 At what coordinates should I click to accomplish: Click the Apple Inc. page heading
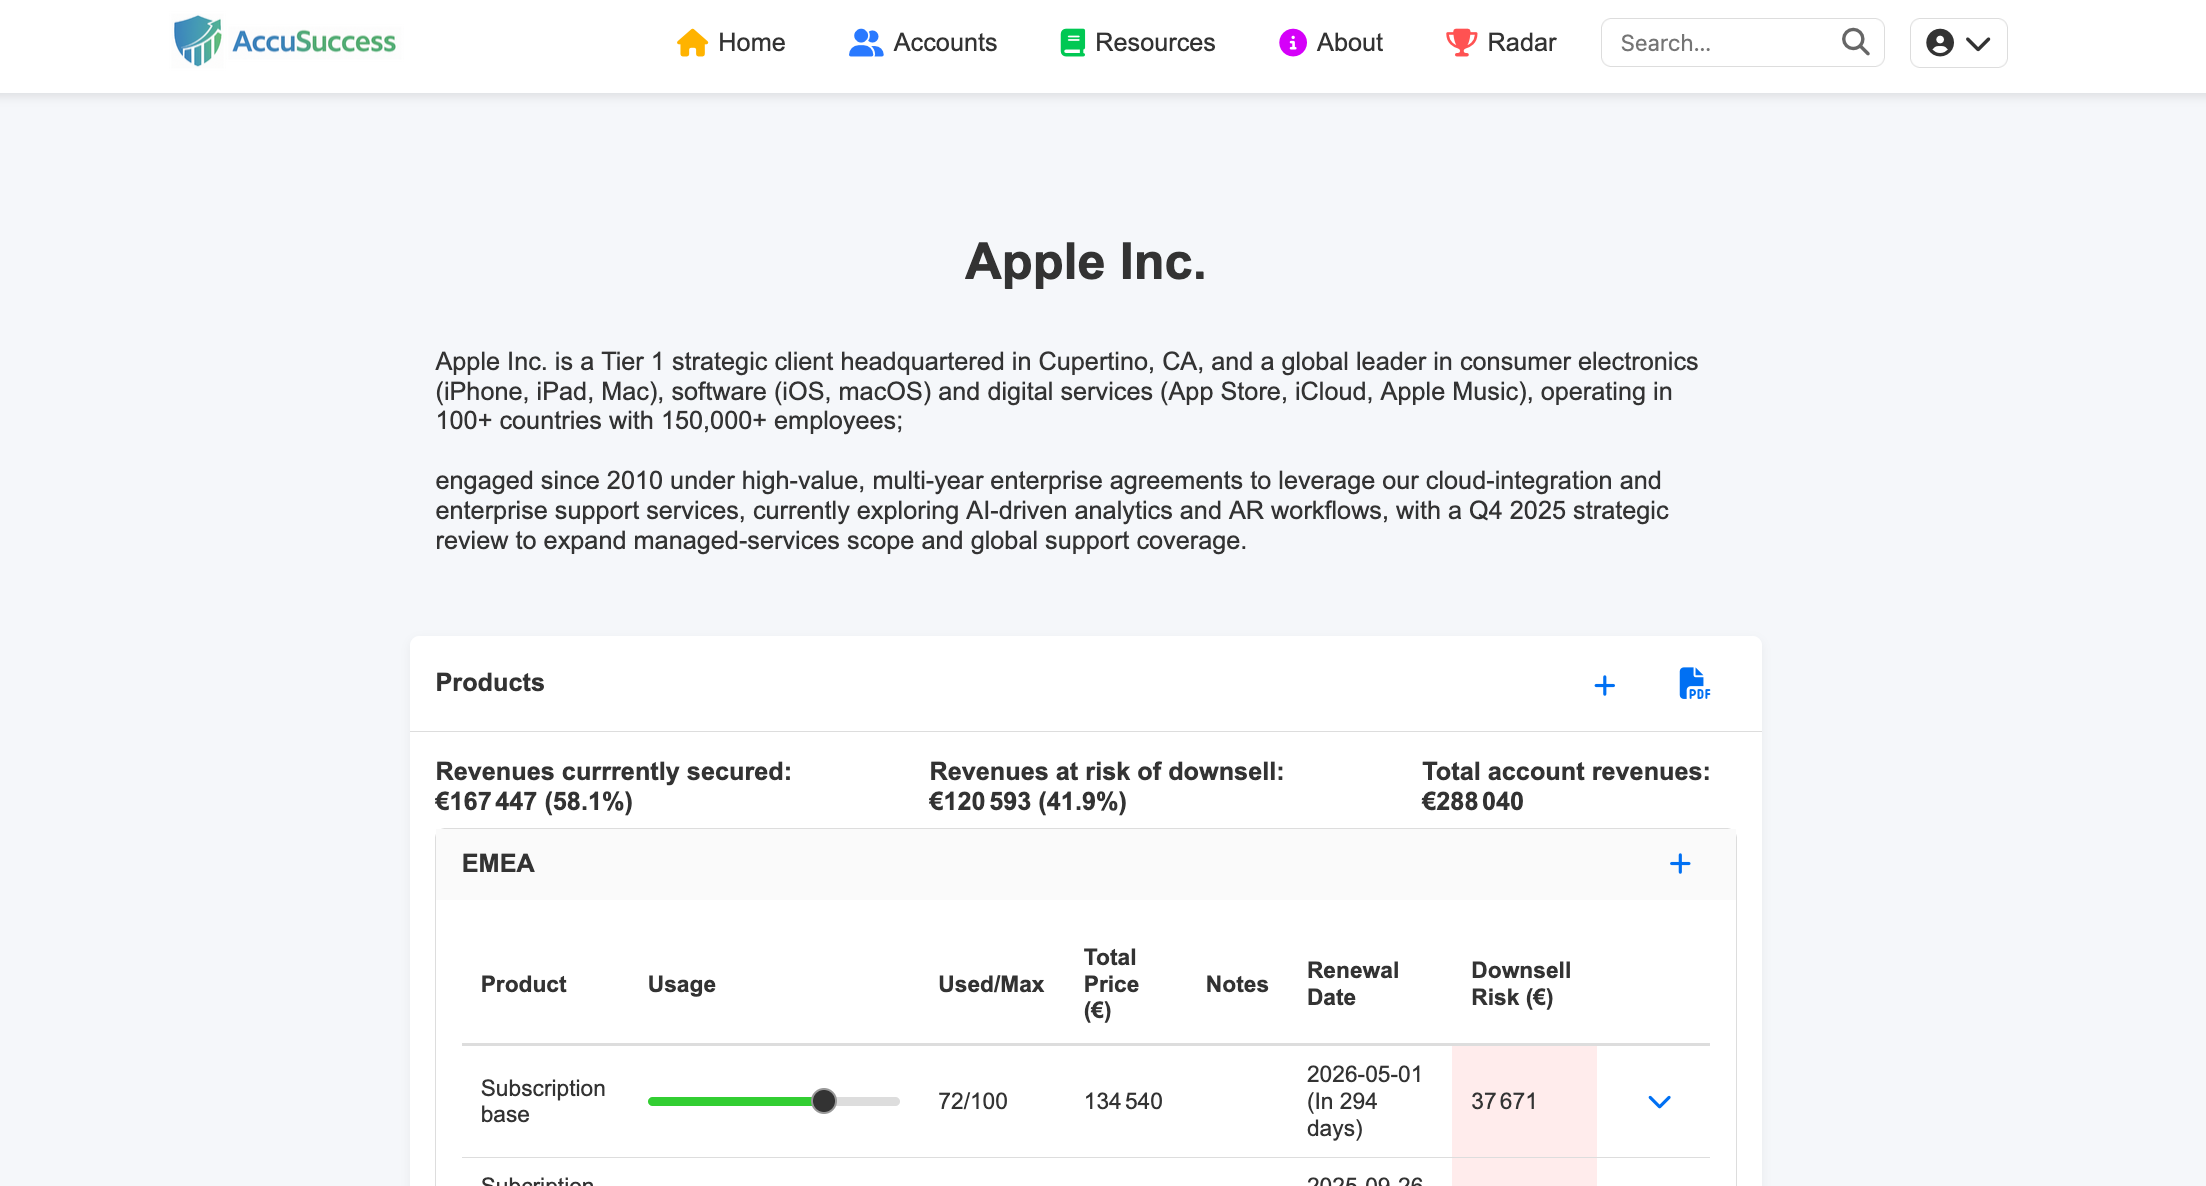tap(1085, 262)
